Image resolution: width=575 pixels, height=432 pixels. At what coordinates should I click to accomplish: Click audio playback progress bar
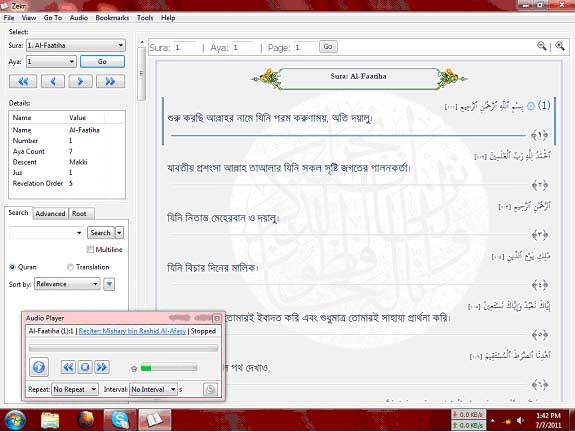[x=123, y=348]
